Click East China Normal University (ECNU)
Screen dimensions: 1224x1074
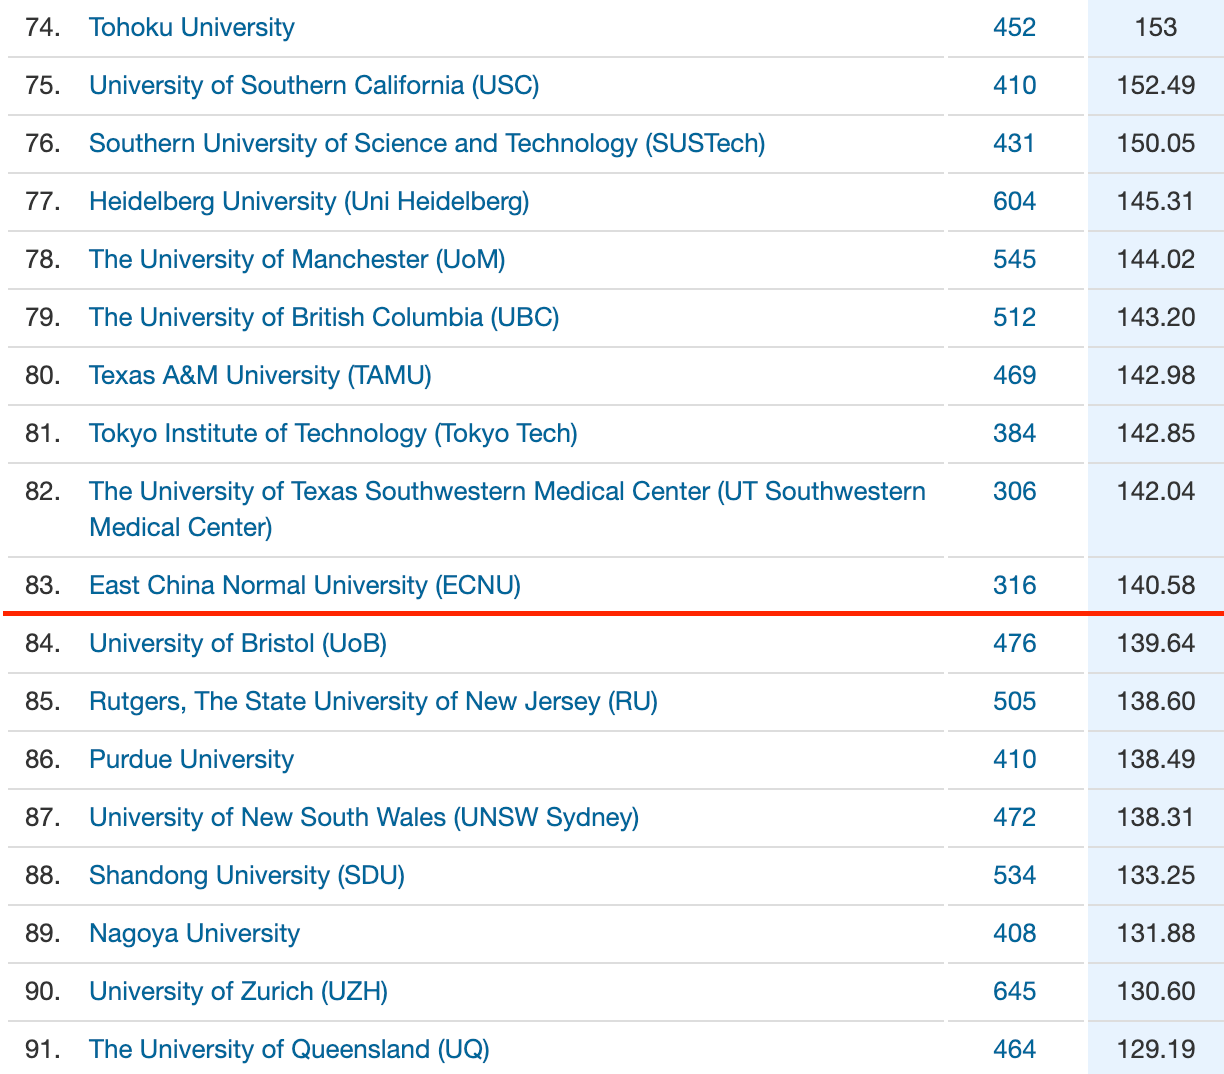(305, 585)
